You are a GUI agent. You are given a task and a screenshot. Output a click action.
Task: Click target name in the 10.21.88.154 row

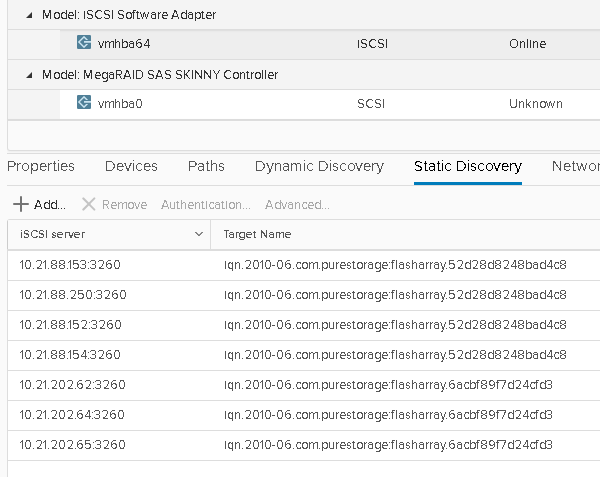395,355
